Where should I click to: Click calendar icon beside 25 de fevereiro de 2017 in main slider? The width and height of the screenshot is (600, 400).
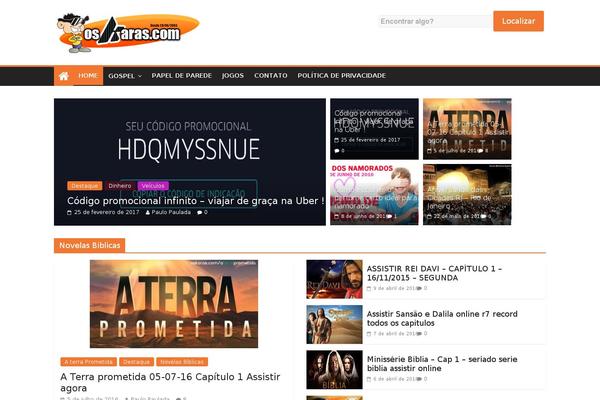point(69,212)
